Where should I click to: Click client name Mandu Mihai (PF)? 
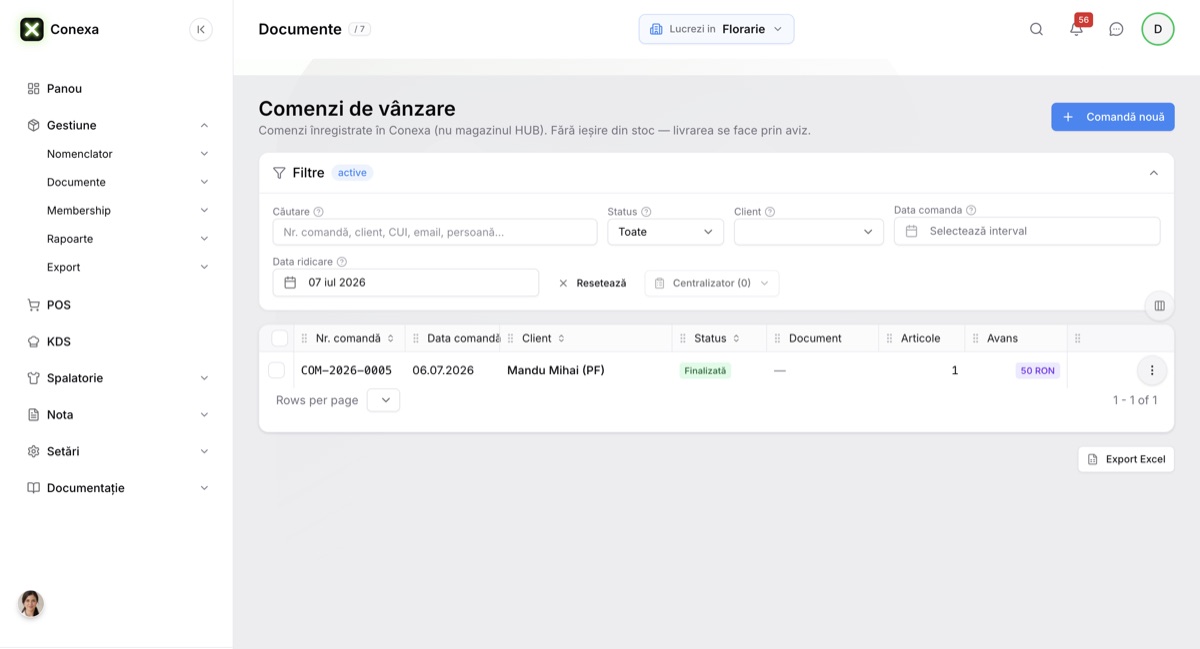point(556,370)
